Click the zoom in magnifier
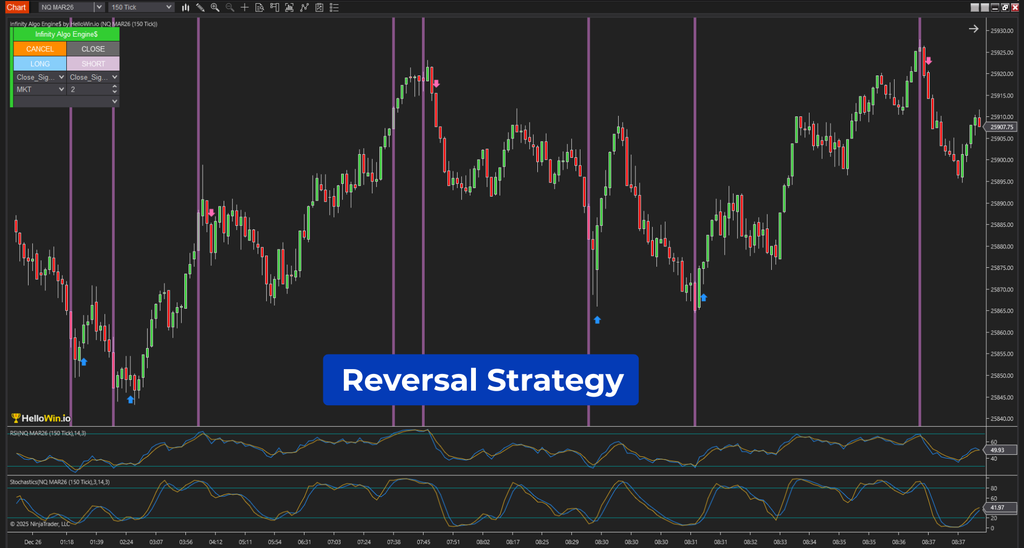 point(215,7)
